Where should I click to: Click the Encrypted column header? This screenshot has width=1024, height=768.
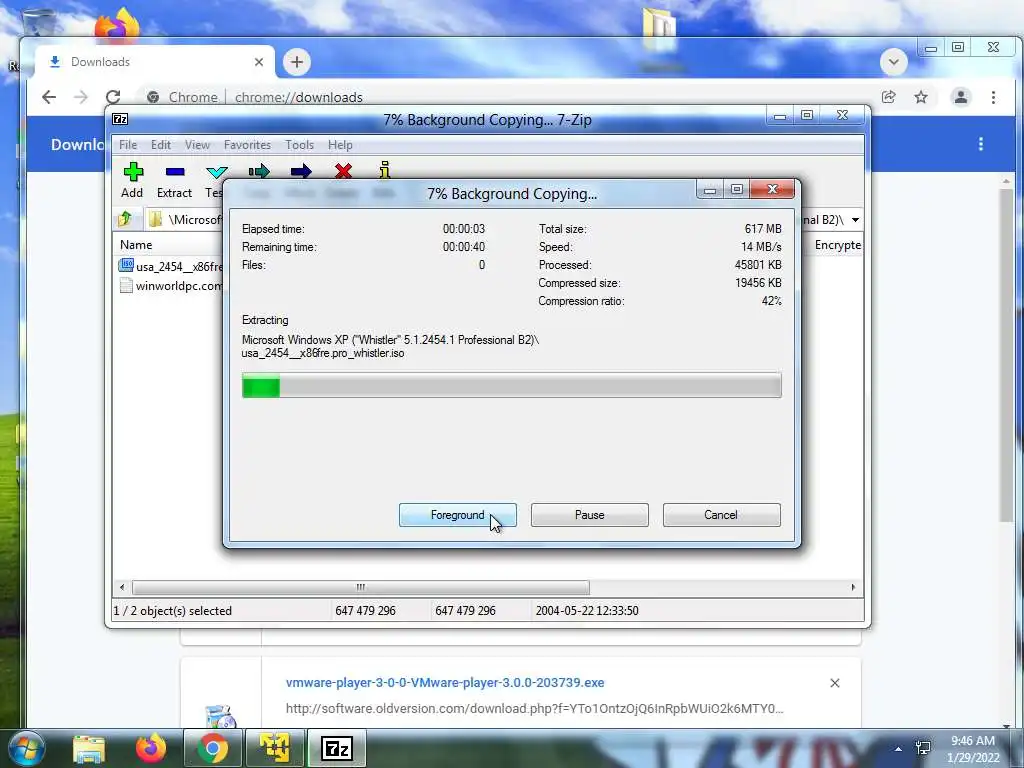[838, 245]
